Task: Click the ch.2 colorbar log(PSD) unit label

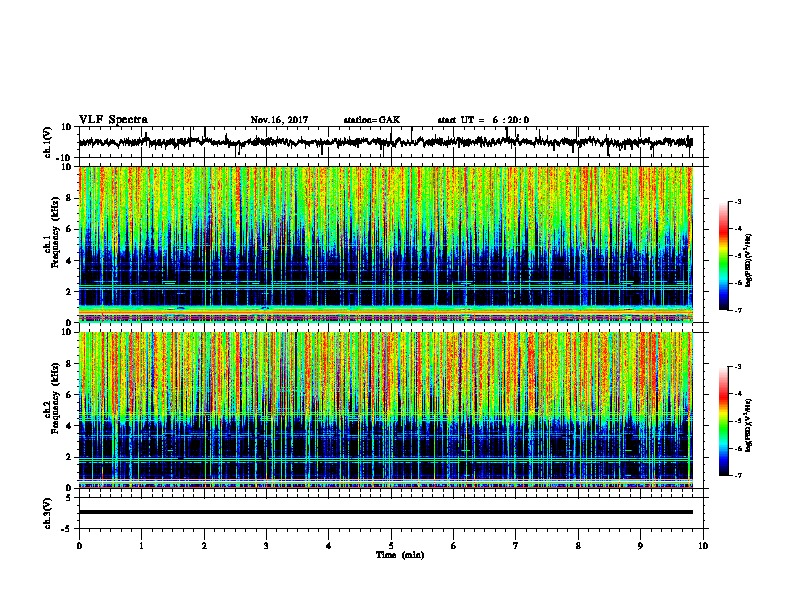Action: point(749,425)
